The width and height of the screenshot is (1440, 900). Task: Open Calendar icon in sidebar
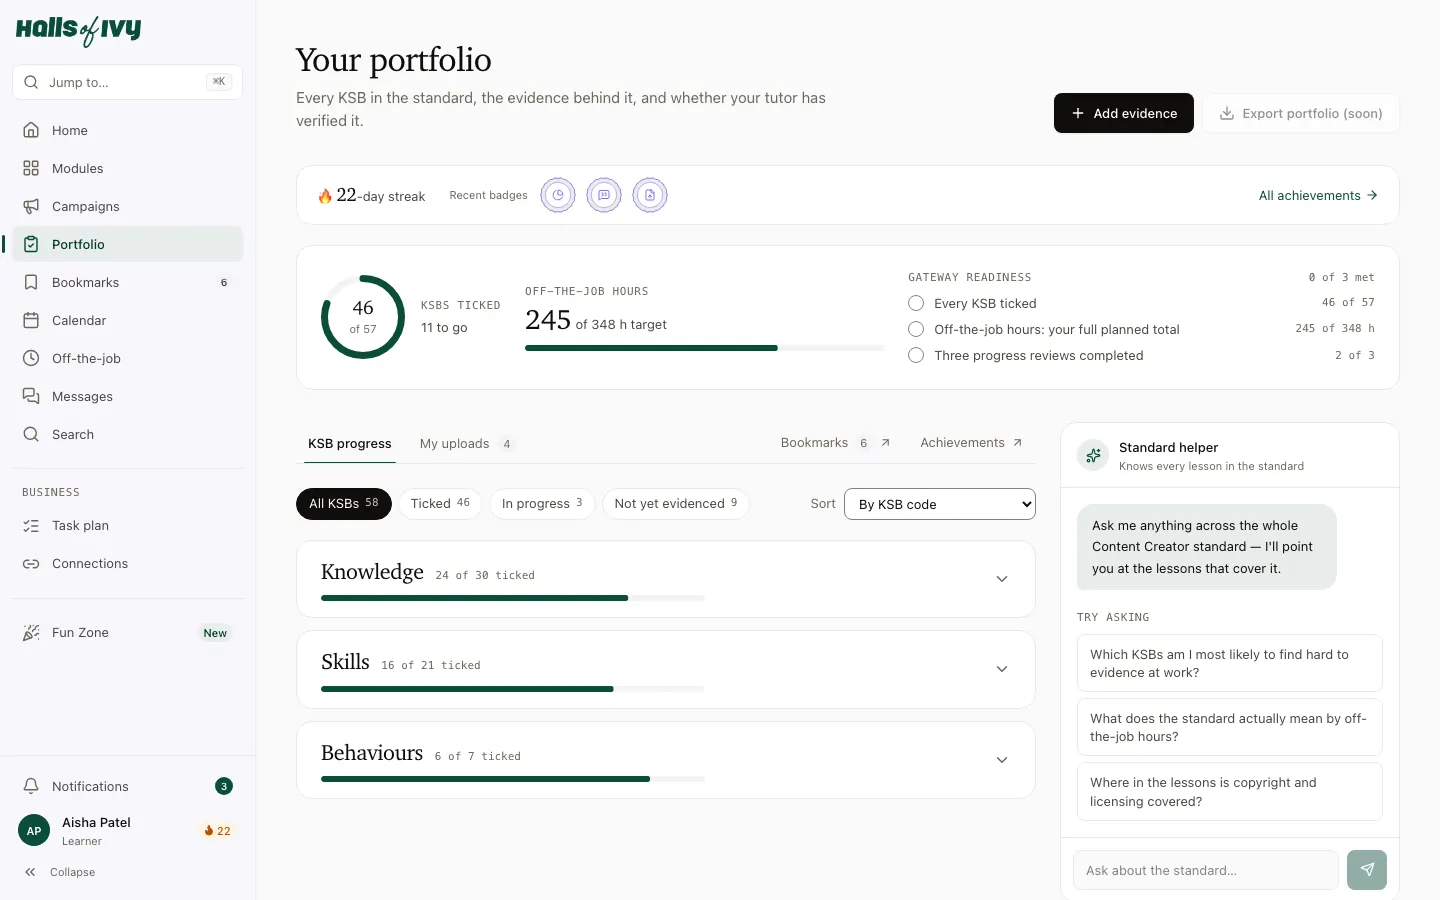tap(31, 320)
